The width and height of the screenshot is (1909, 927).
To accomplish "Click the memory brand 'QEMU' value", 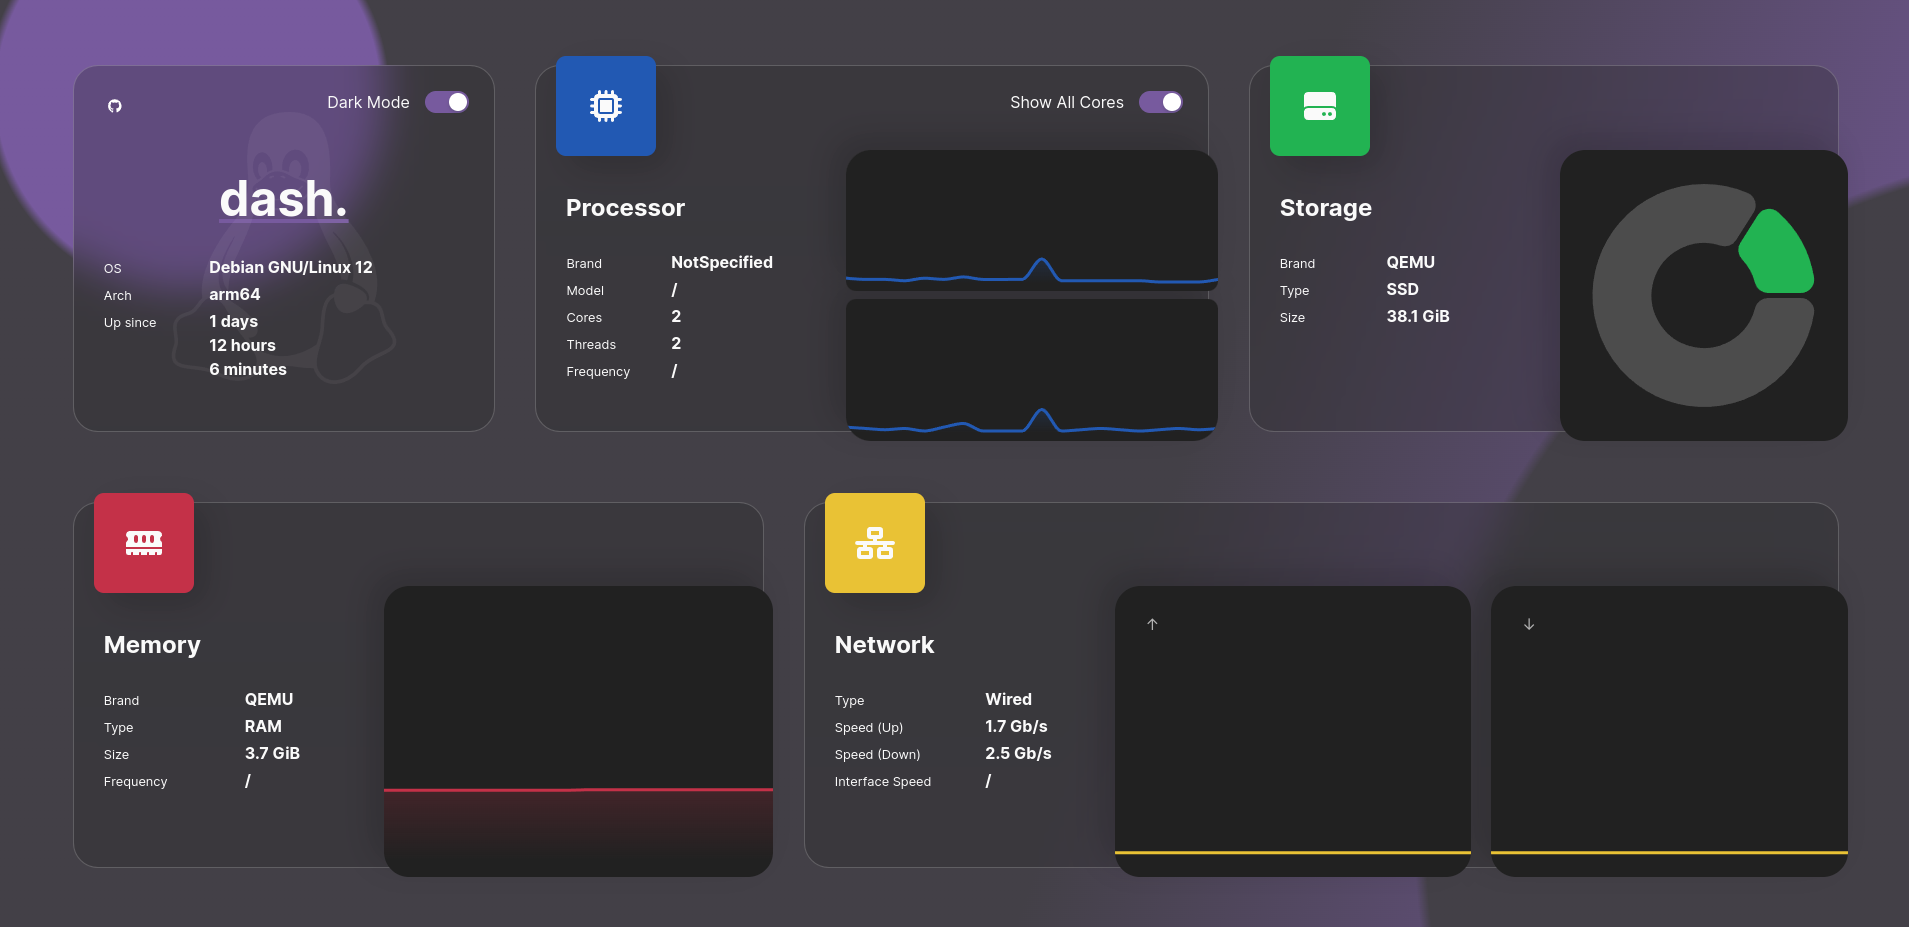I will coord(269,699).
